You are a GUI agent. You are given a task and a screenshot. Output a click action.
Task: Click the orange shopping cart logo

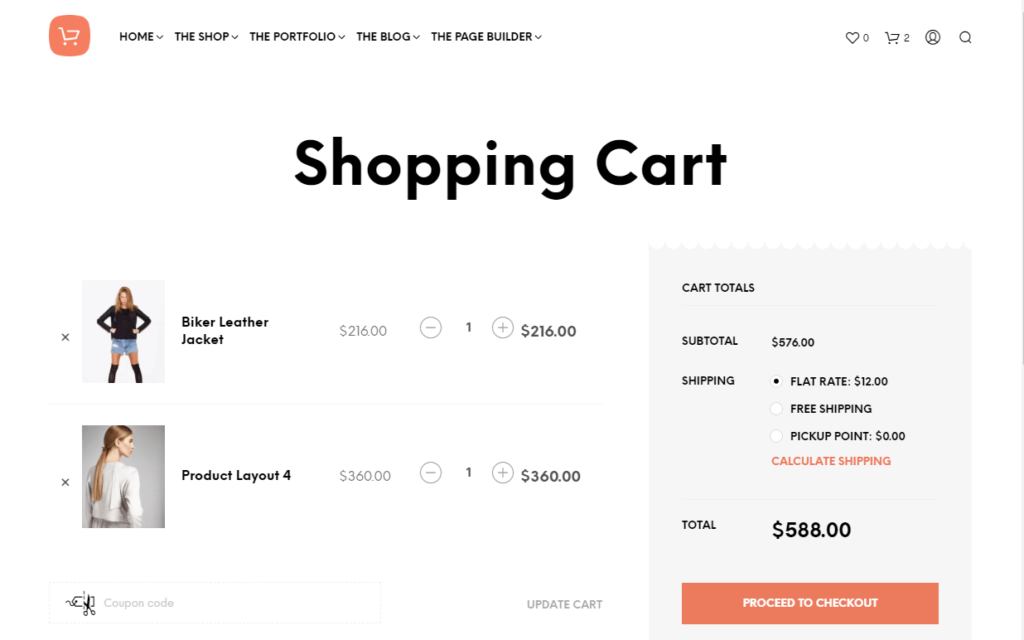[x=69, y=36]
